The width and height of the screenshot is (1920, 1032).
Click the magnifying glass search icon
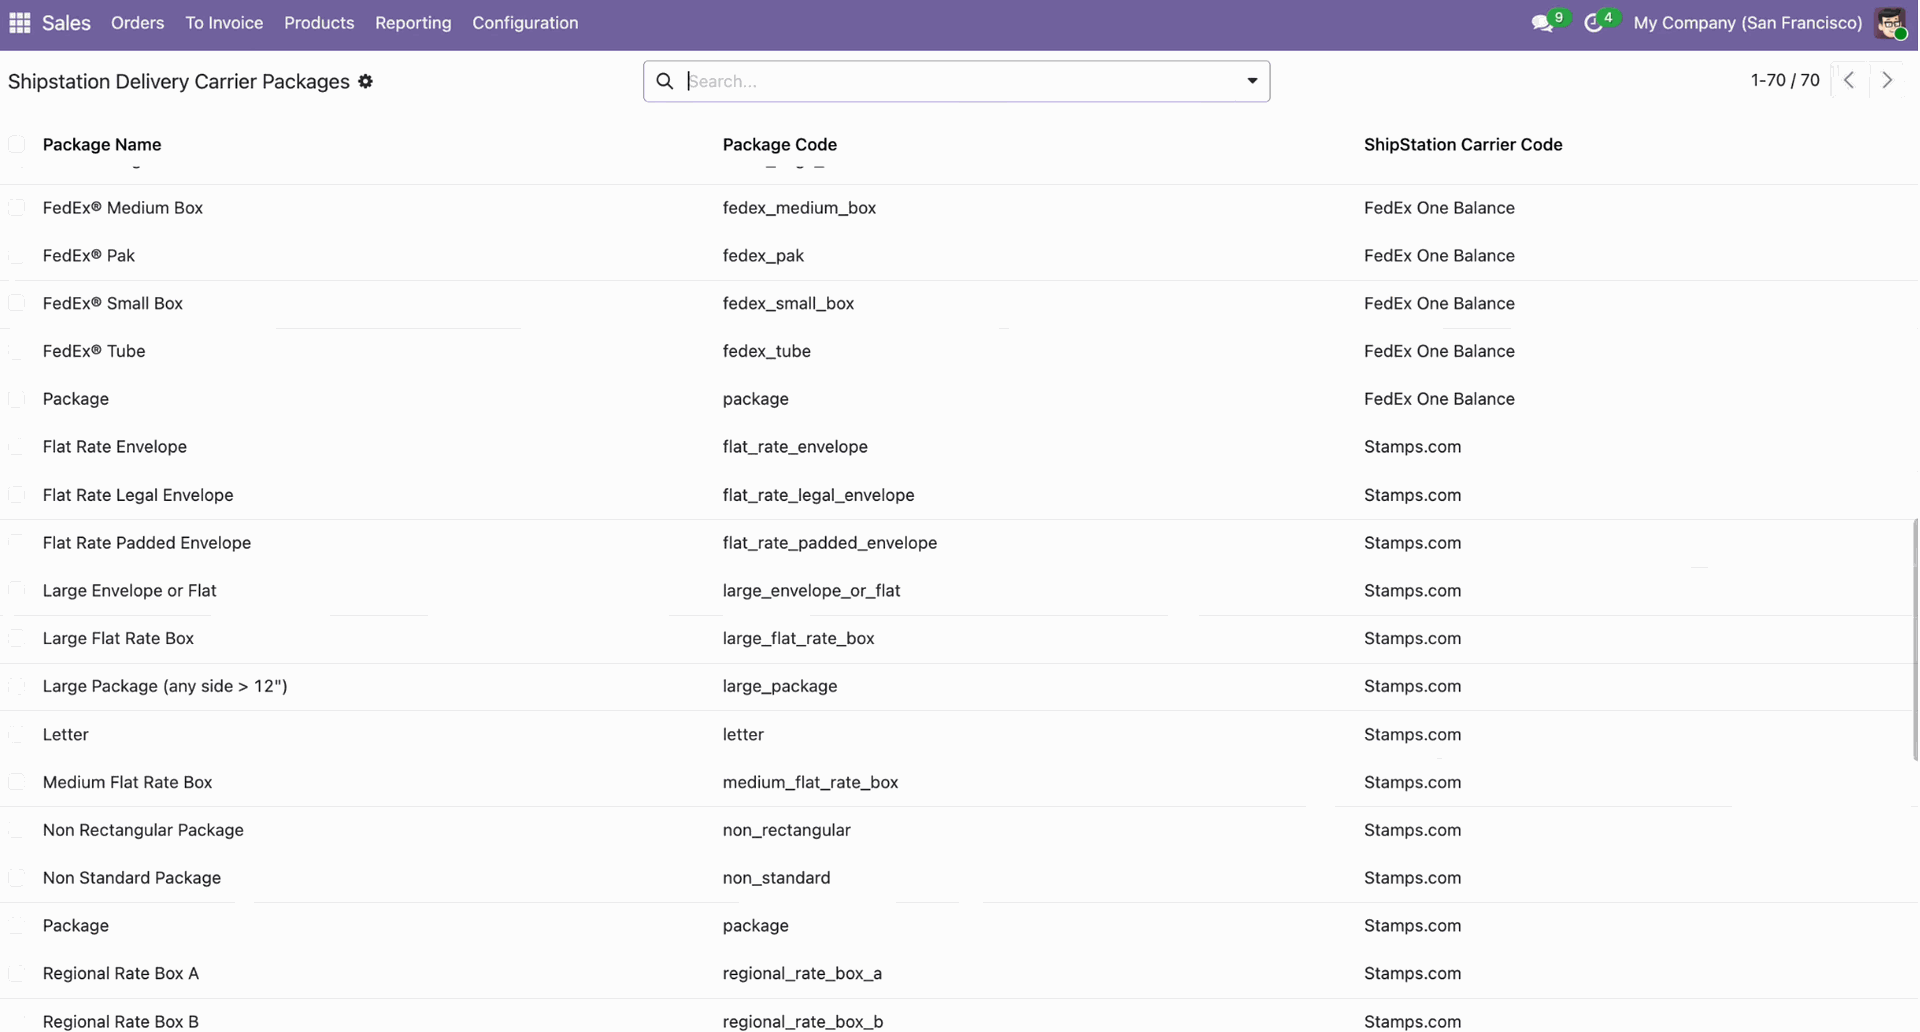[x=665, y=81]
